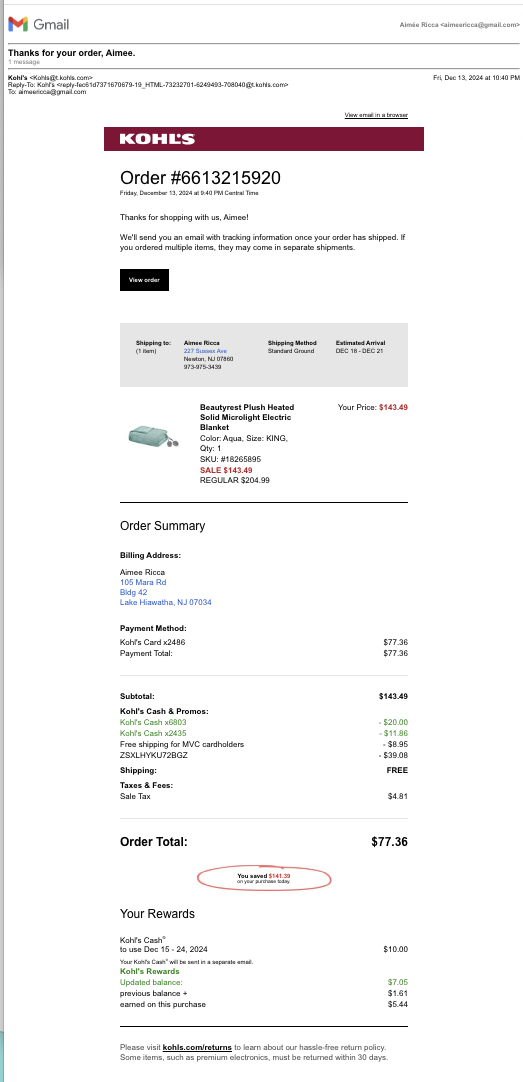Click the Gmail logo icon
Viewport: 523px width, 1082px height.
point(18,24)
